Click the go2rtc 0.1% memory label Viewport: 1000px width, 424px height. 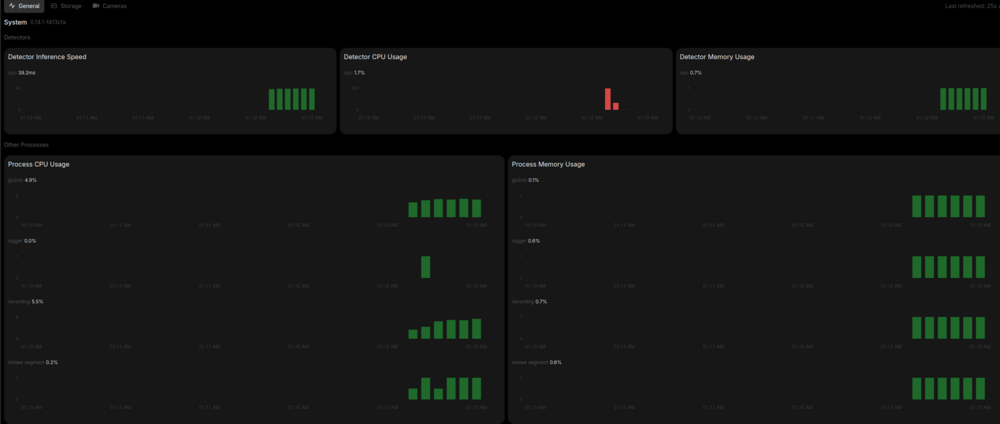tap(526, 180)
